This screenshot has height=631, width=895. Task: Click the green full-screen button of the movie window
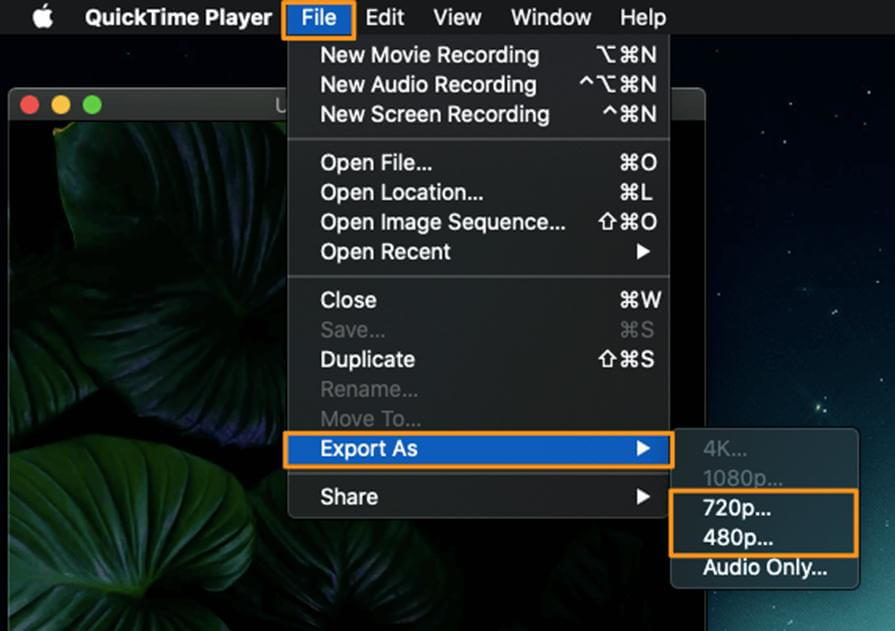pos(92,105)
